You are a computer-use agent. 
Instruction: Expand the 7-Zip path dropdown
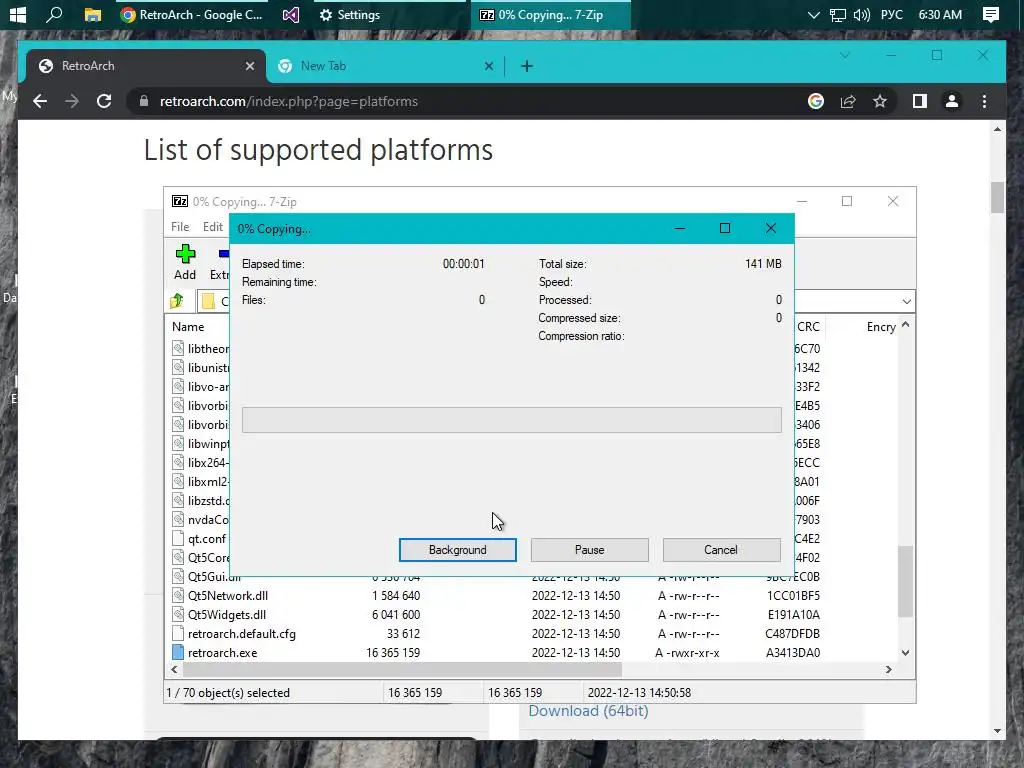[x=906, y=301]
